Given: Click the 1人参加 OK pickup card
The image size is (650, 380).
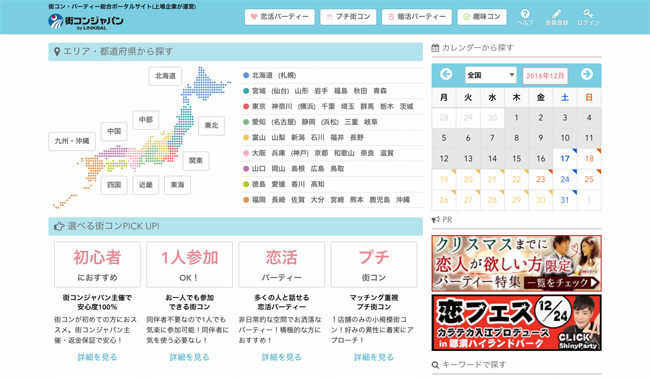Looking at the screenshot, I should (x=189, y=264).
